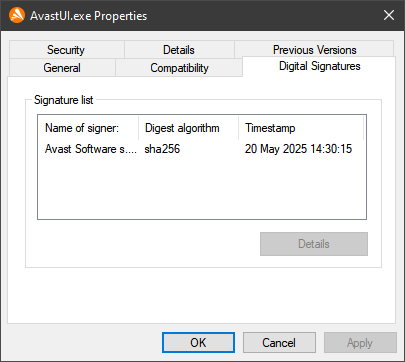Click the Avast icon in title bar
The width and height of the screenshot is (405, 362).
[x=17, y=15]
